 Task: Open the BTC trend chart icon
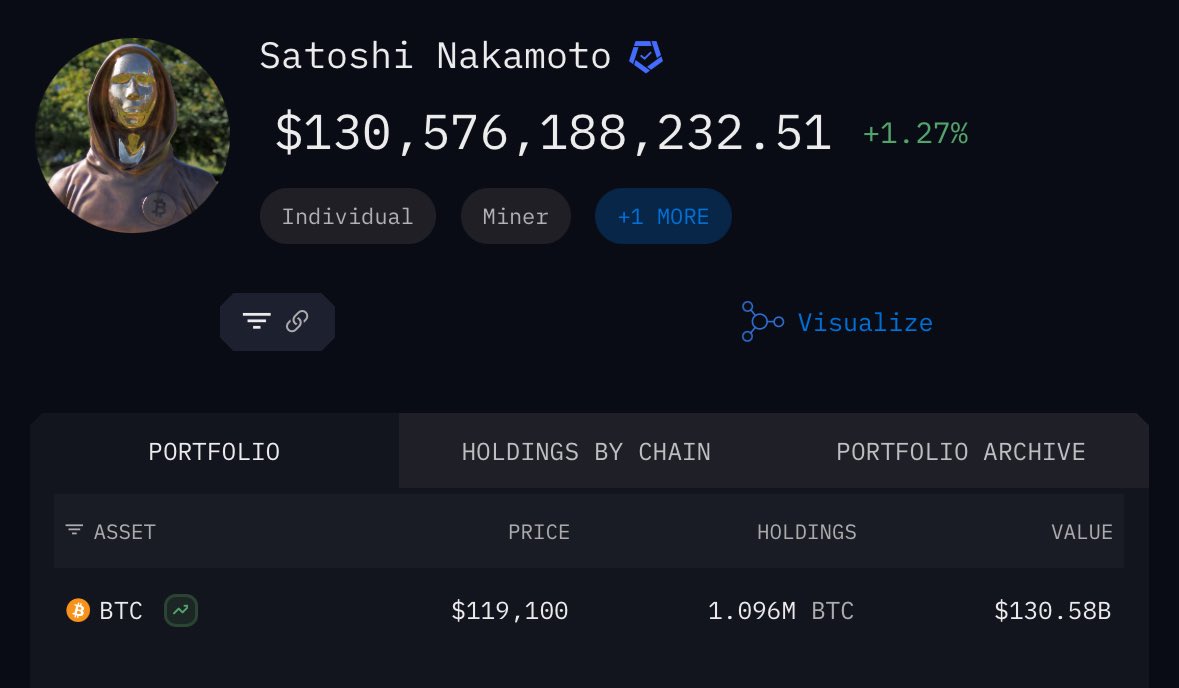pyautogui.click(x=181, y=610)
